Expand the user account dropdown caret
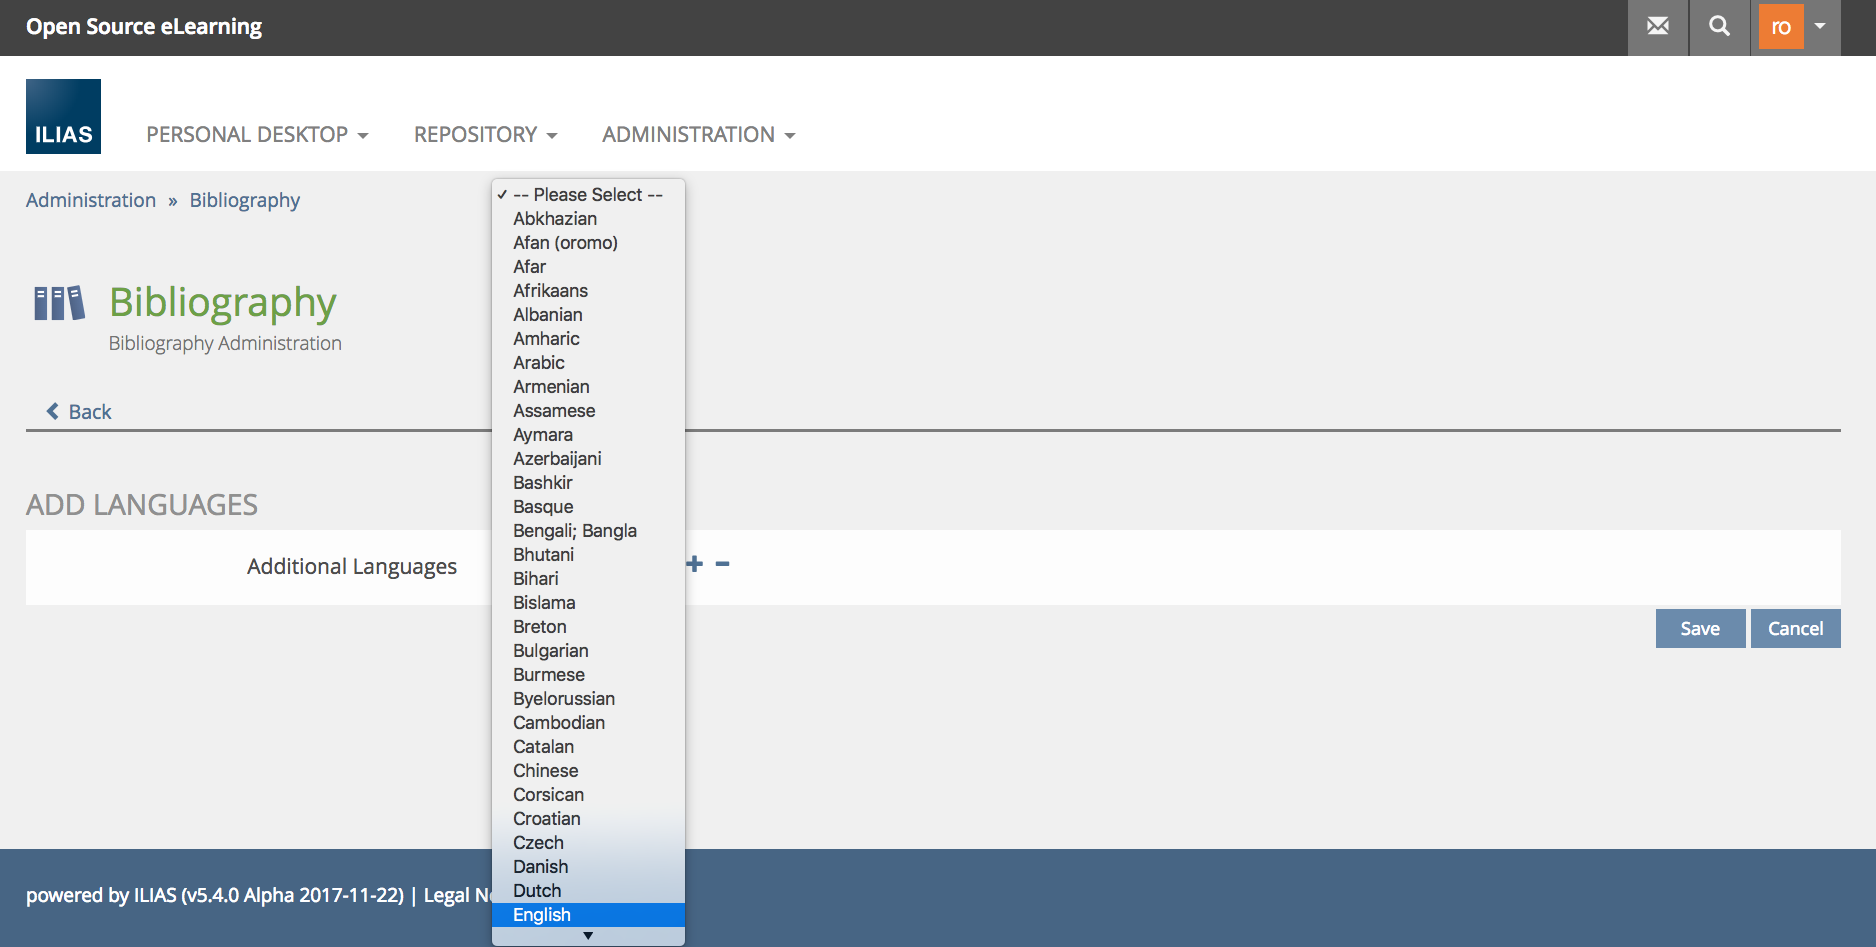Image resolution: width=1876 pixels, height=947 pixels. coord(1821,27)
